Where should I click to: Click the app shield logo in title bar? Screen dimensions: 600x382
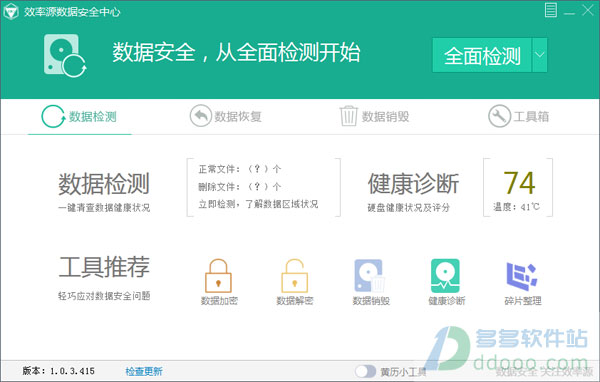tap(11, 11)
